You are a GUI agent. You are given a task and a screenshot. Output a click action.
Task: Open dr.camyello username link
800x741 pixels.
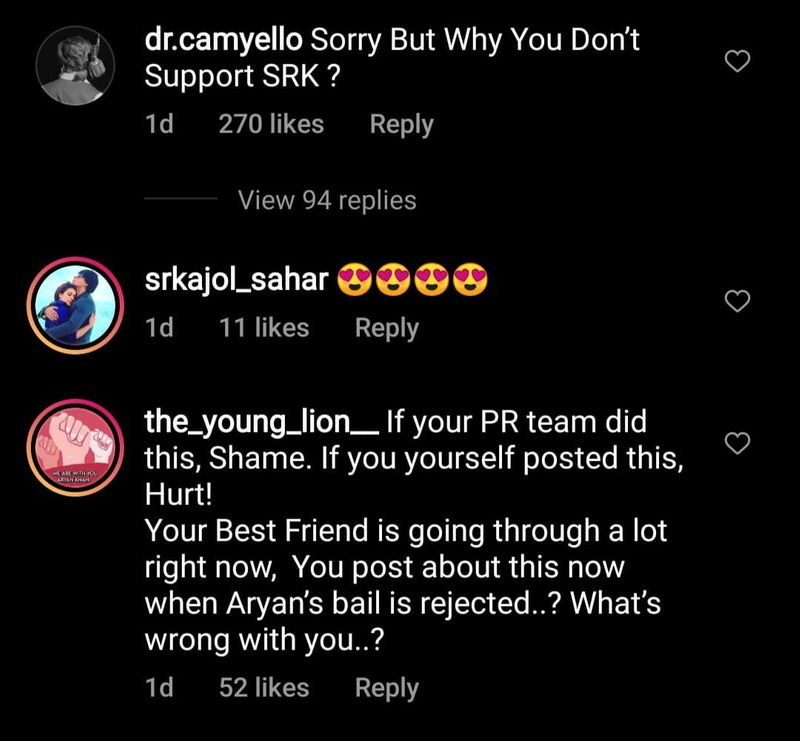pos(225,43)
